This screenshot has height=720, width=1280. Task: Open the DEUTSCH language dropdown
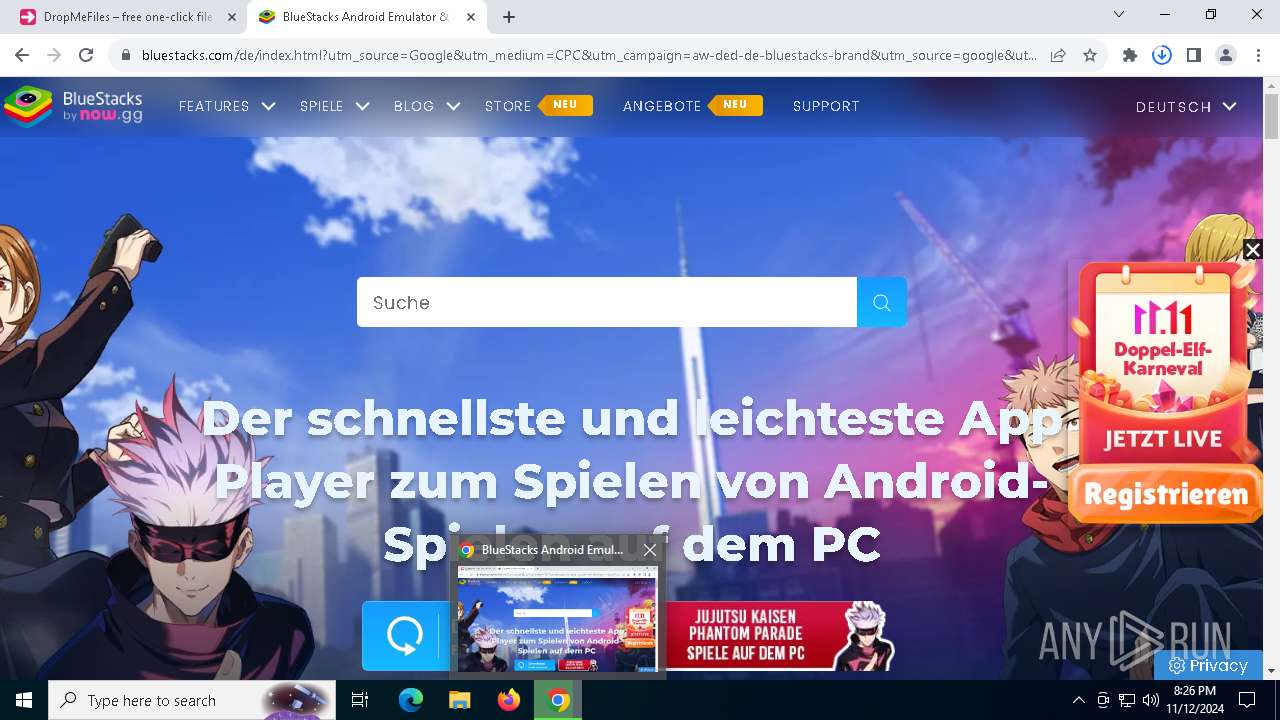click(1186, 106)
